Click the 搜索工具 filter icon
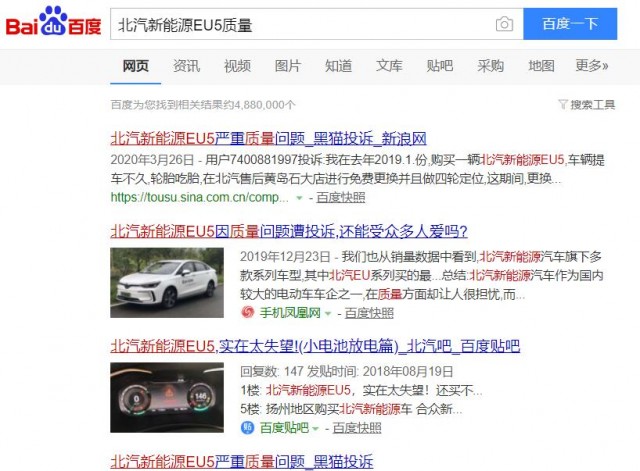This screenshot has height=471, width=640. [x=563, y=104]
